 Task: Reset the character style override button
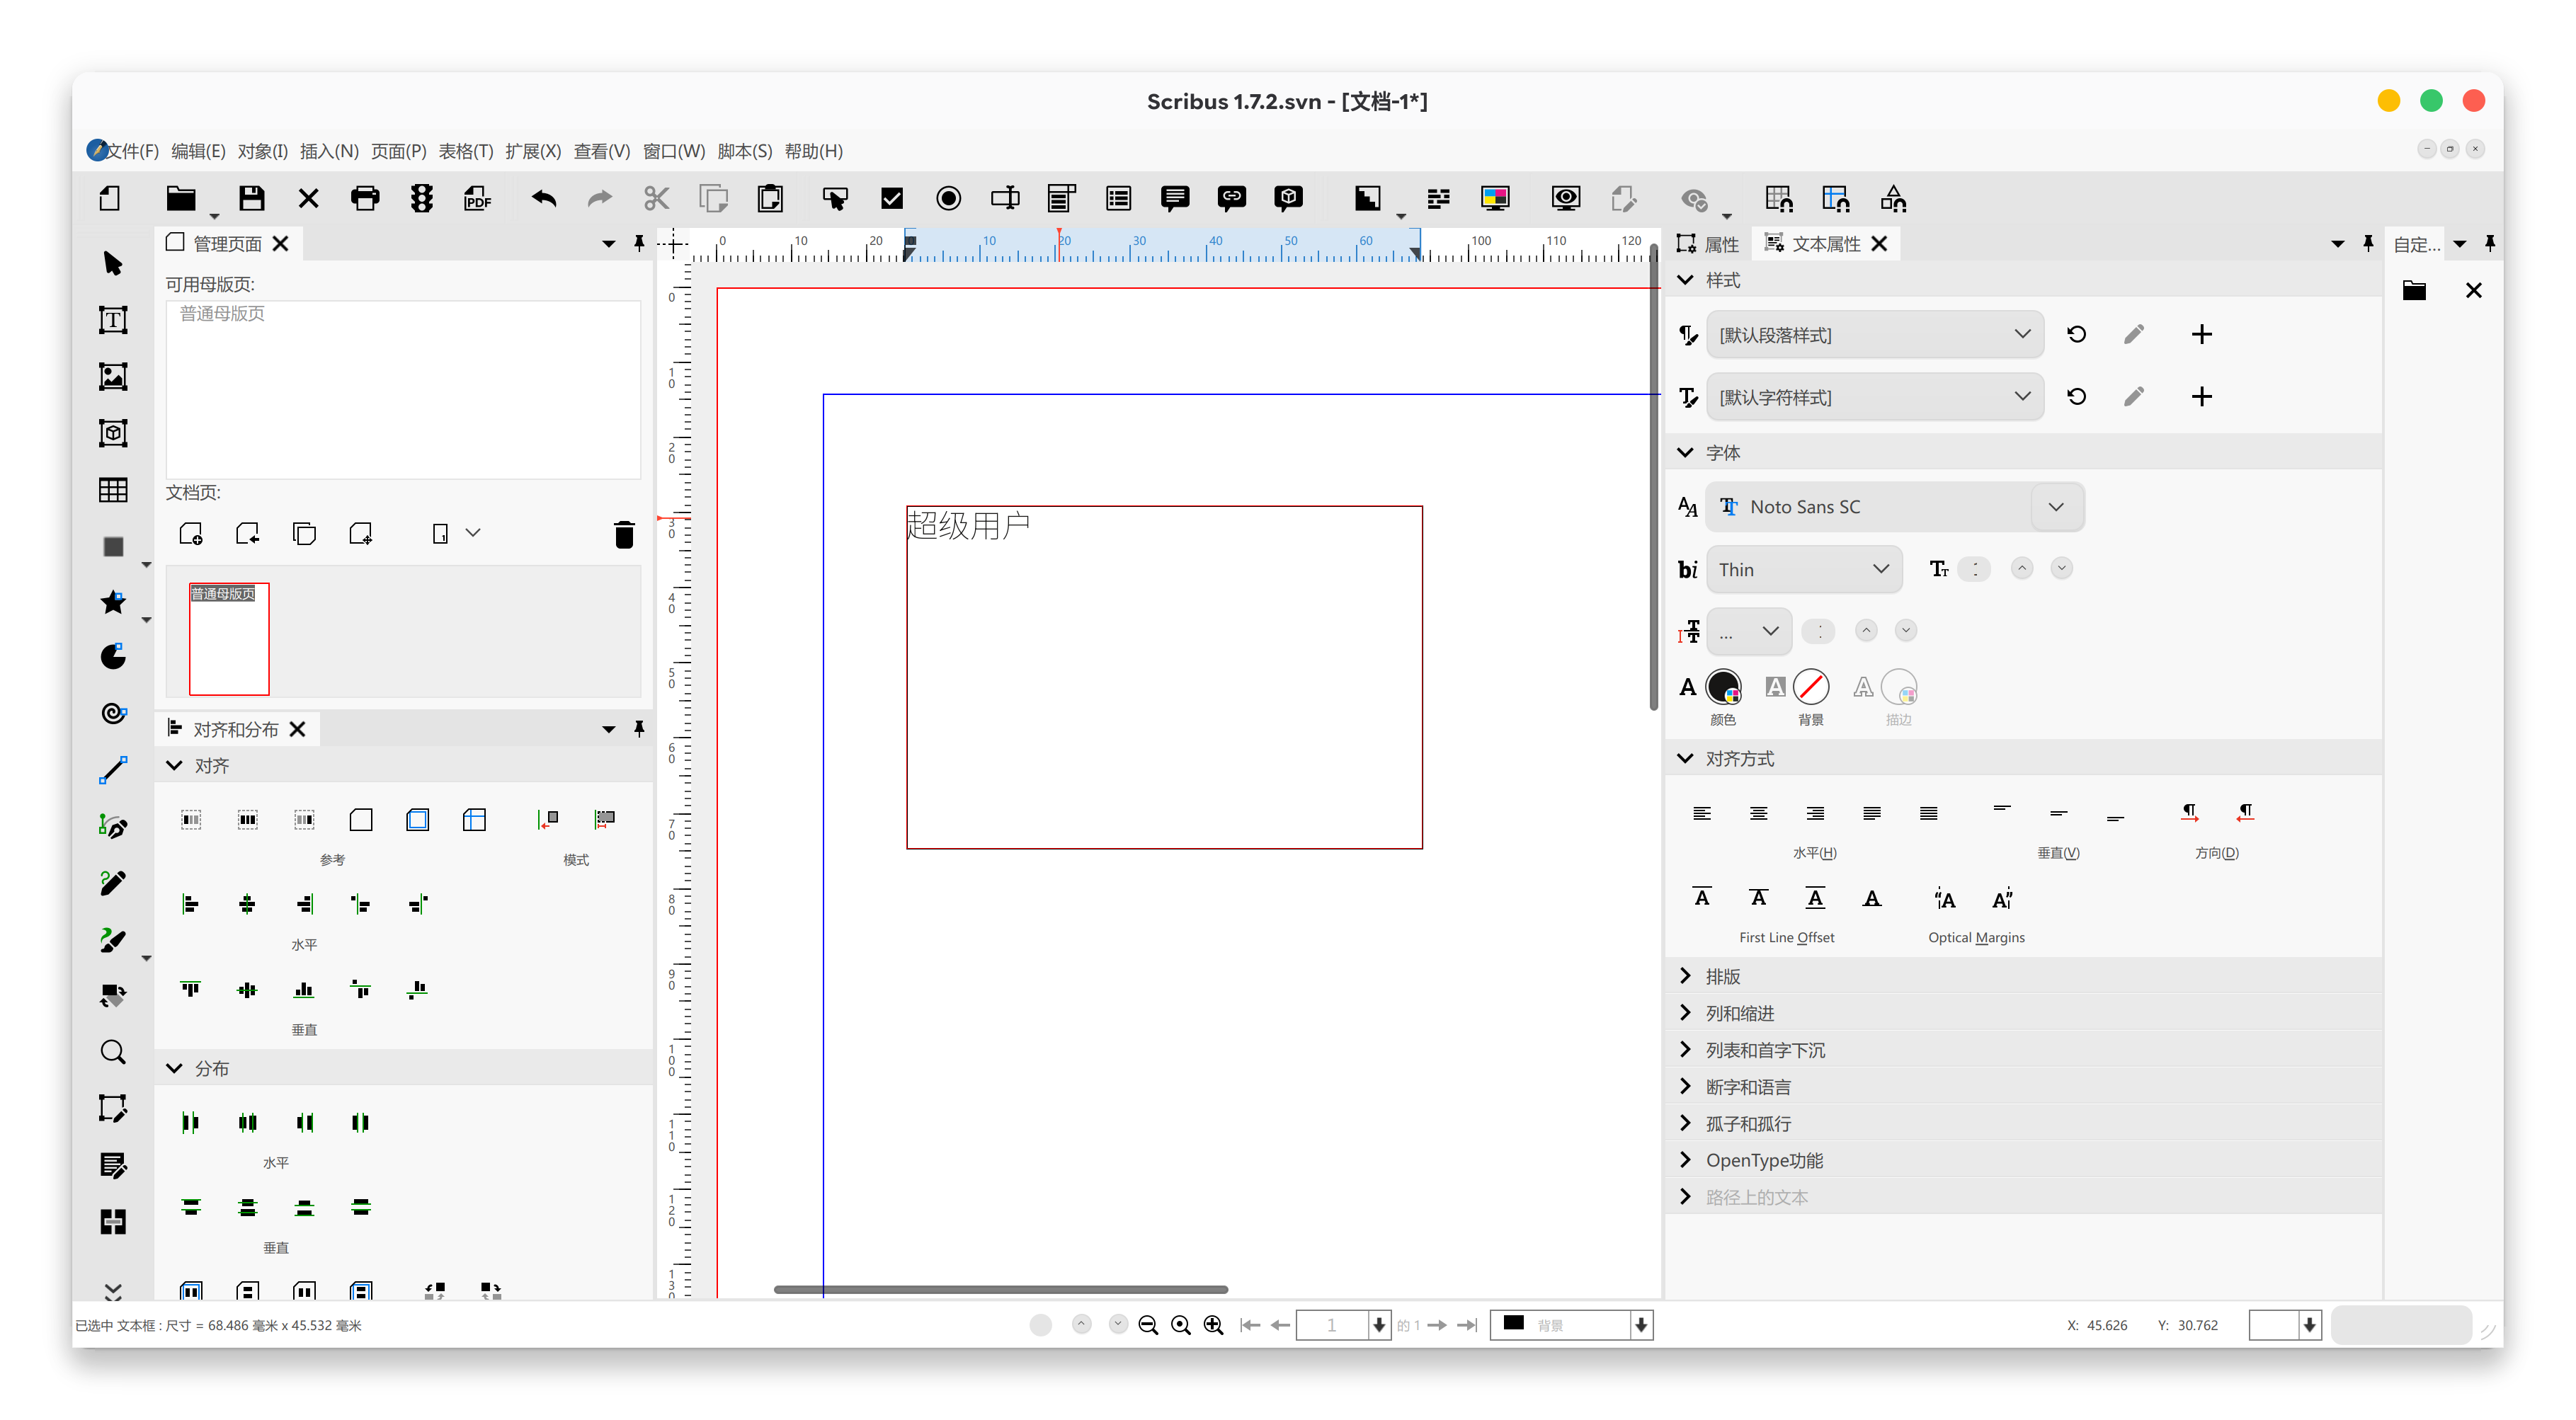coord(2076,397)
